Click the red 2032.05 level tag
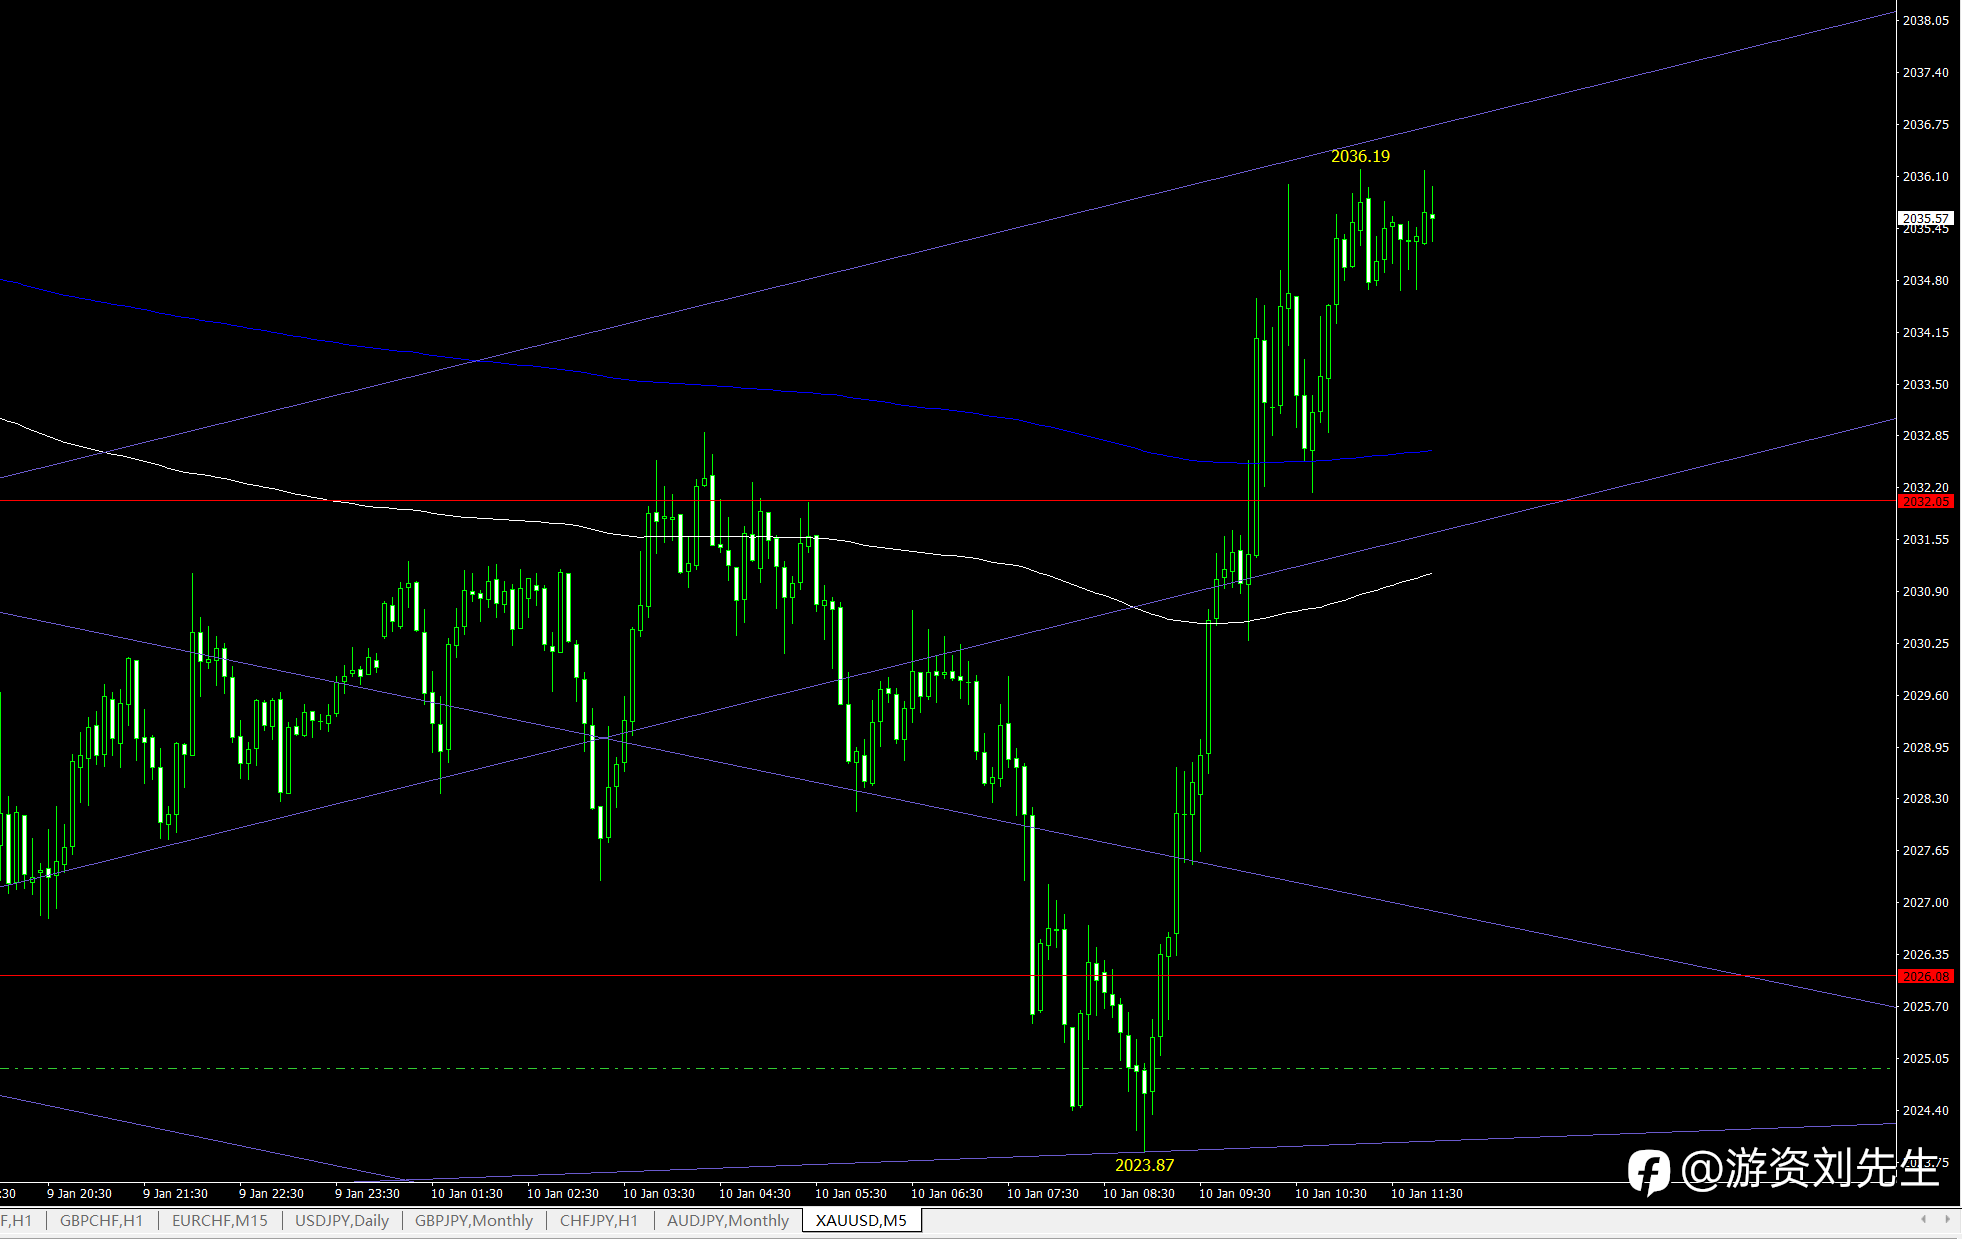The height and width of the screenshot is (1239, 1962). (1925, 501)
